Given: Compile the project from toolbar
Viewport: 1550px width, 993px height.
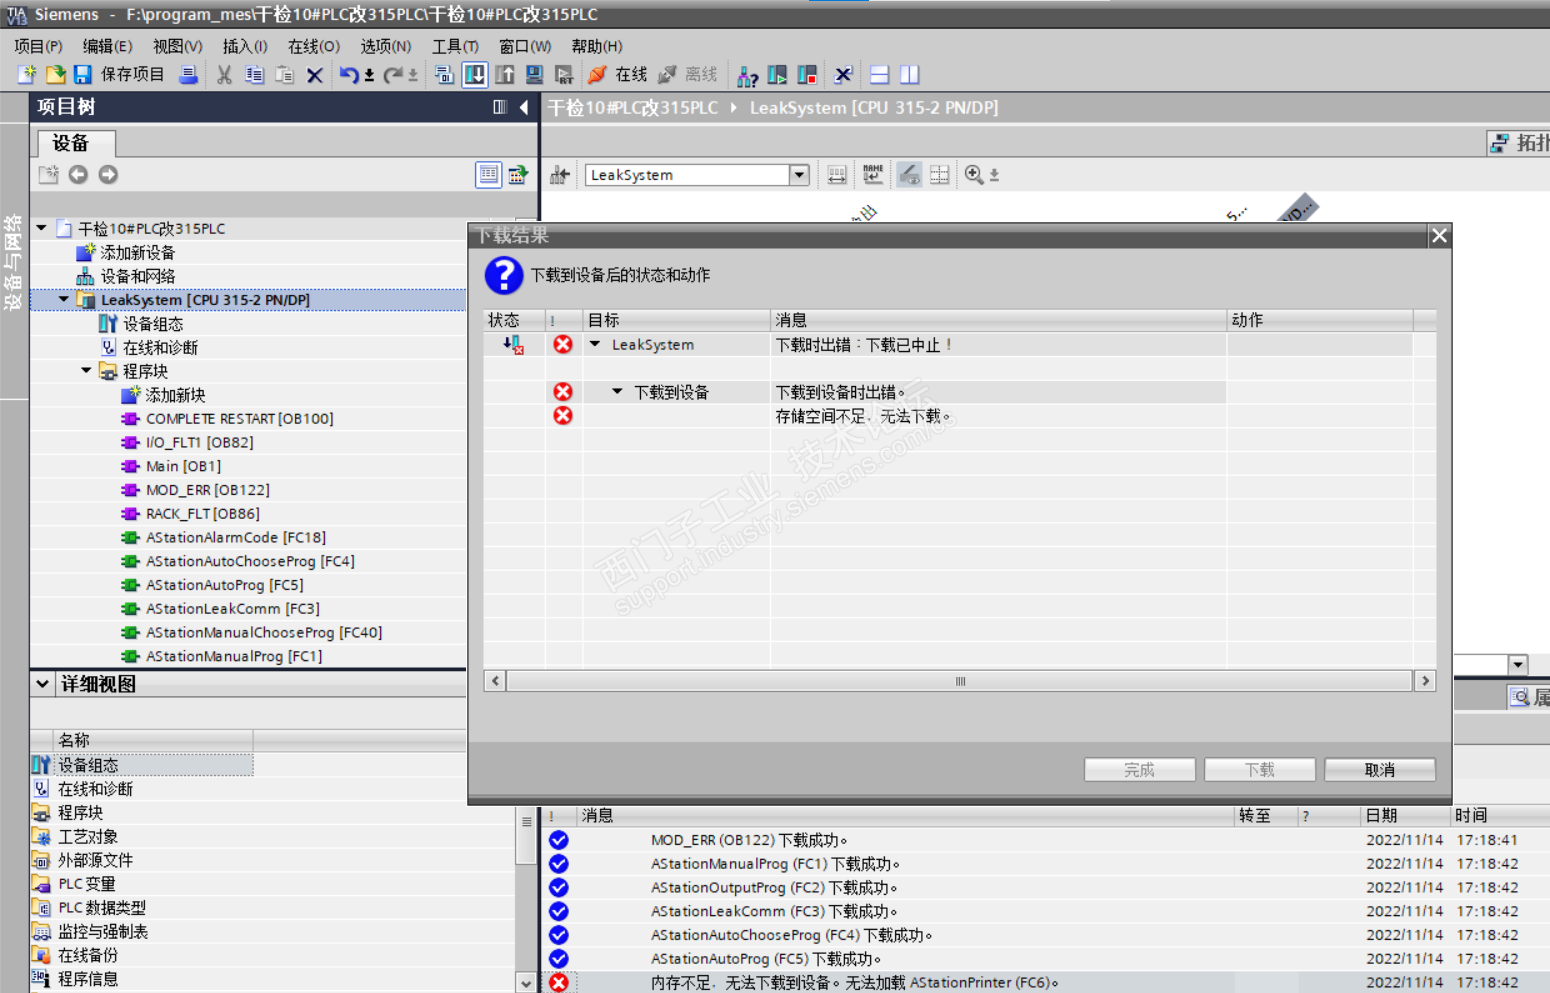Looking at the screenshot, I should (444, 75).
